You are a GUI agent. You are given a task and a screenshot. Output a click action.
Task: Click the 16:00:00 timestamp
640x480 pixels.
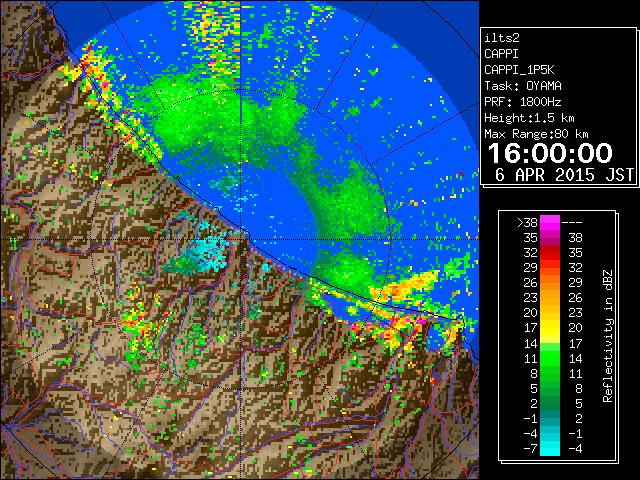(550, 153)
